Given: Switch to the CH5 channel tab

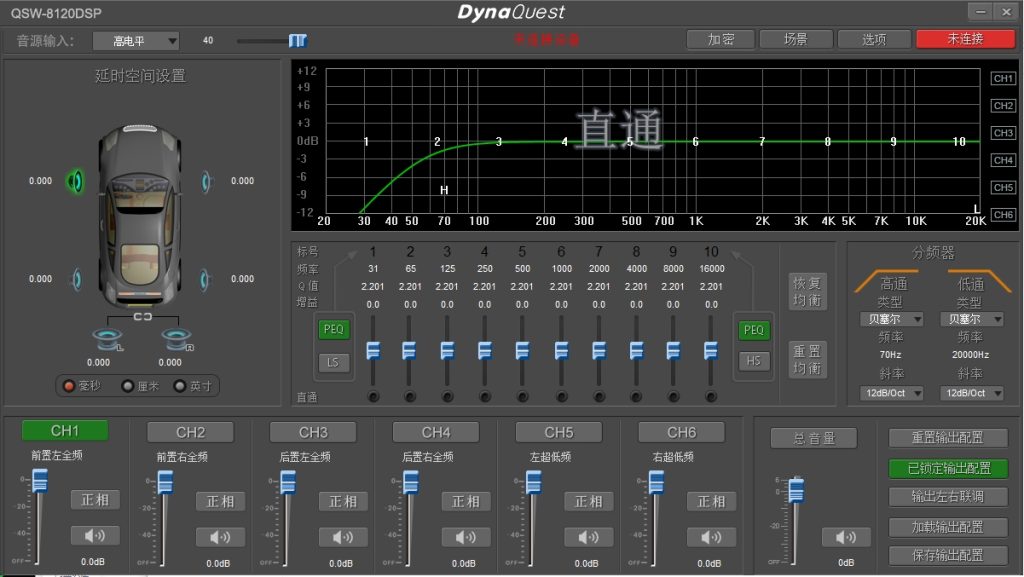Looking at the screenshot, I should (x=558, y=432).
